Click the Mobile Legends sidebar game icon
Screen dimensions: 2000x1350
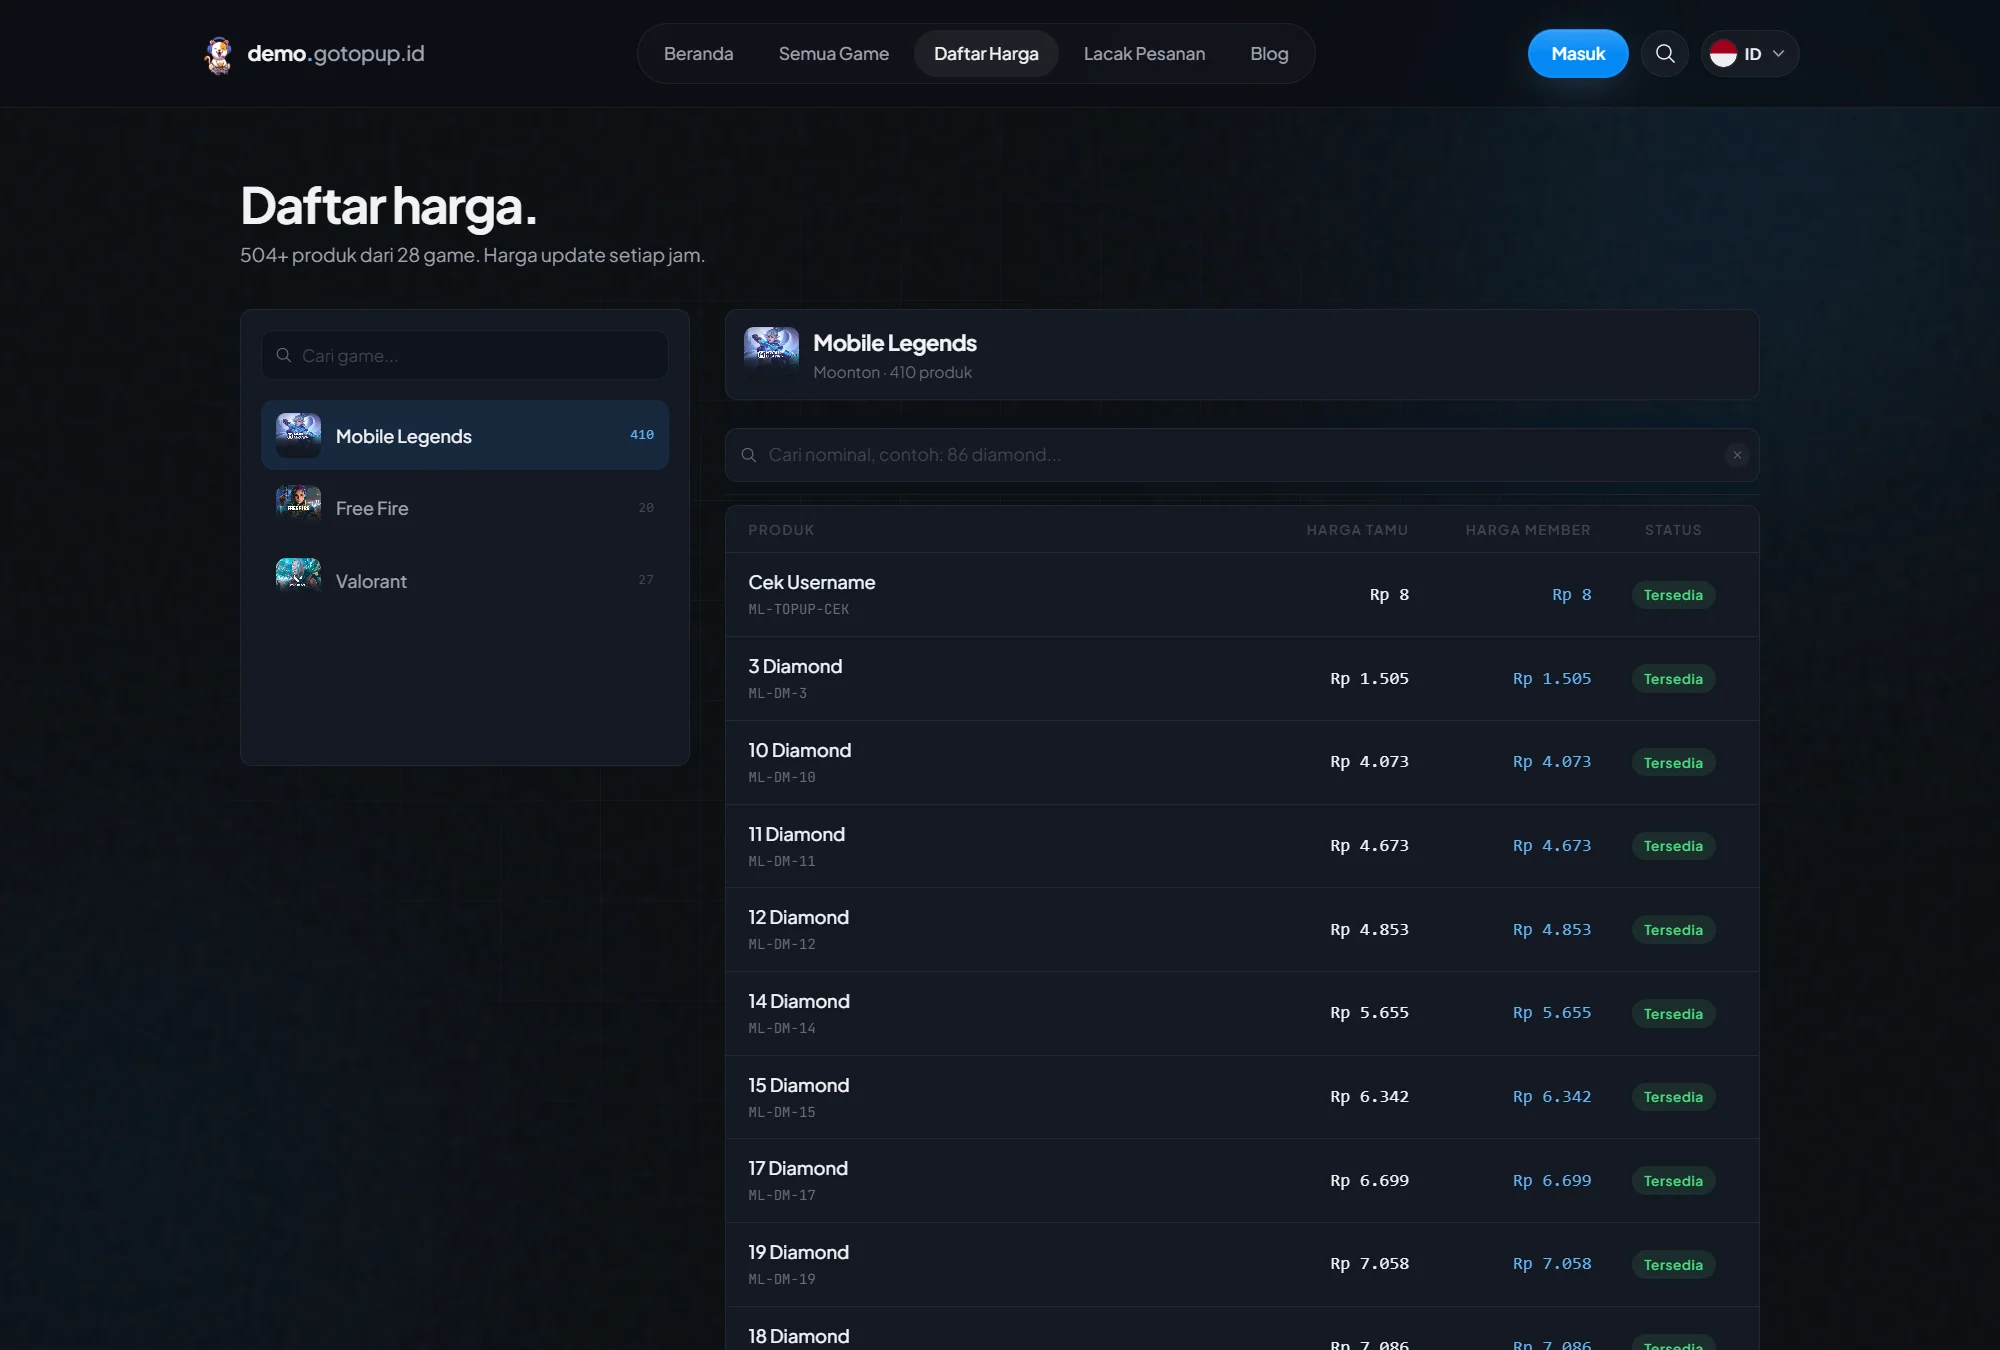[x=298, y=436]
